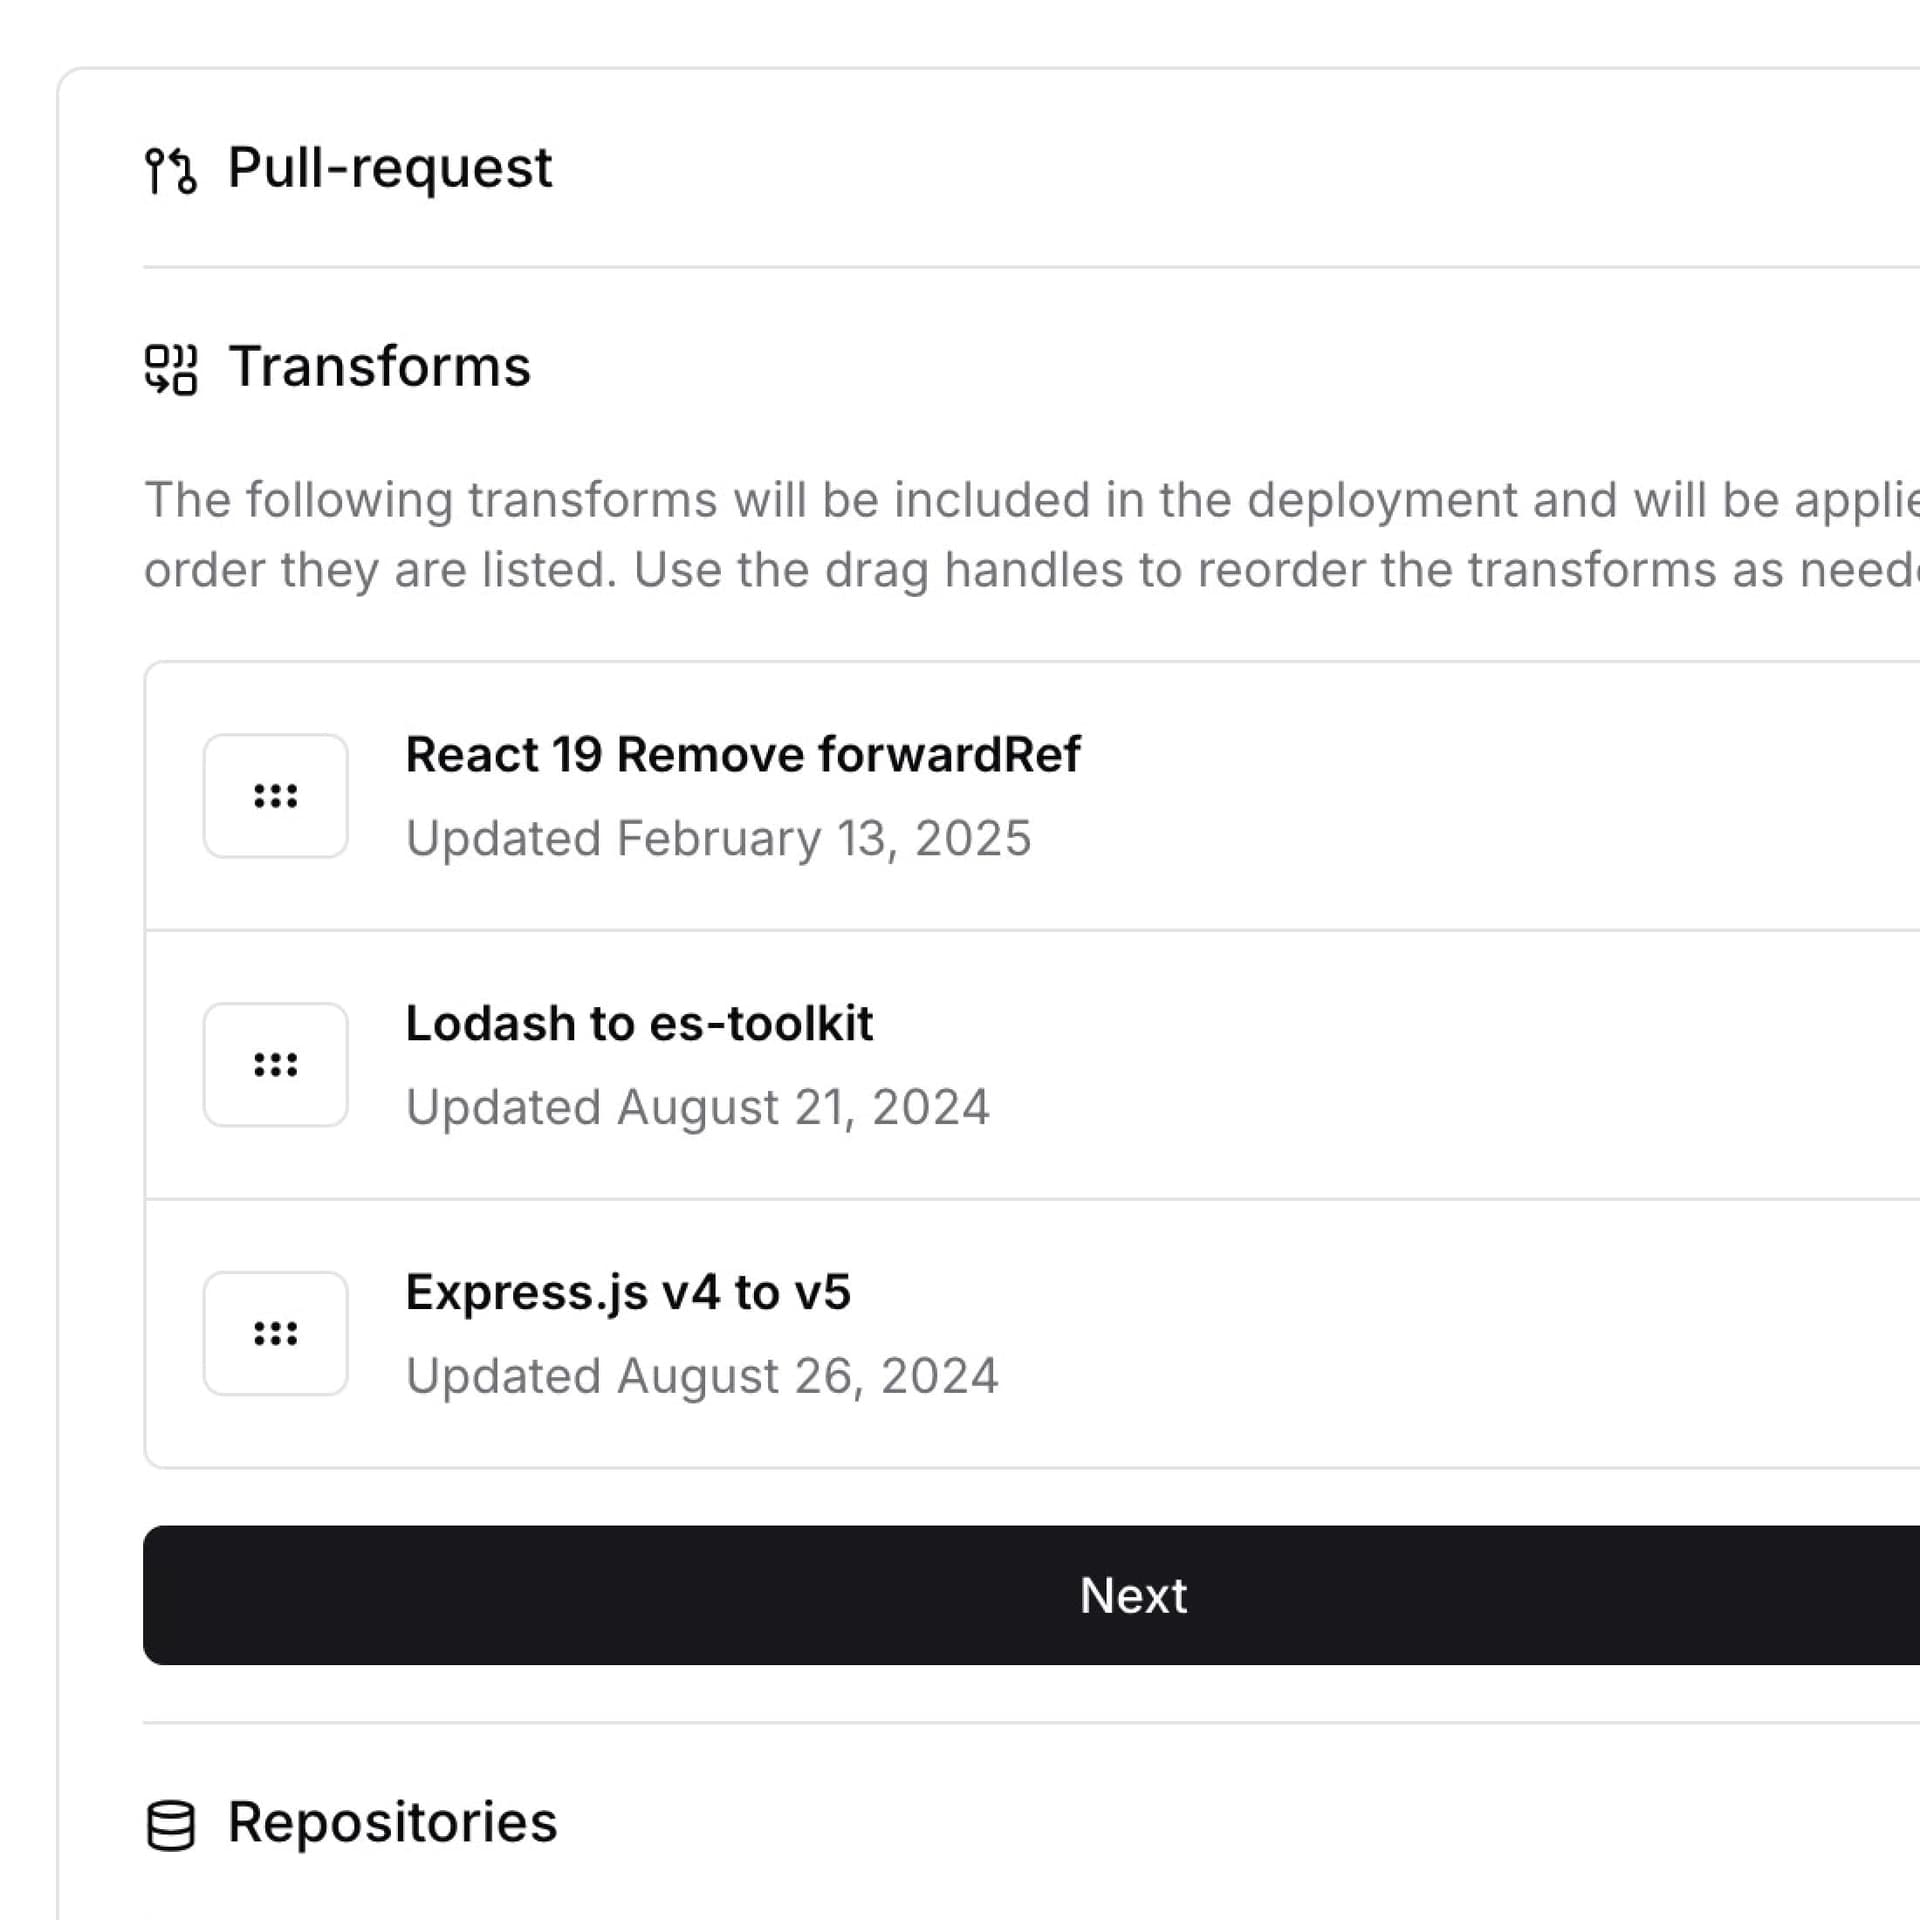Grab drag handle for Express.js v4 to v5
The width and height of the screenshot is (1920, 1920).
(276, 1333)
